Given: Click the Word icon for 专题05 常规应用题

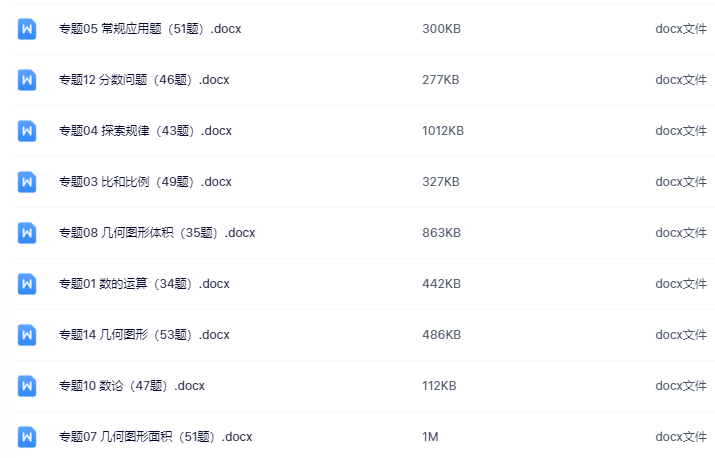Looking at the screenshot, I should pyautogui.click(x=27, y=29).
